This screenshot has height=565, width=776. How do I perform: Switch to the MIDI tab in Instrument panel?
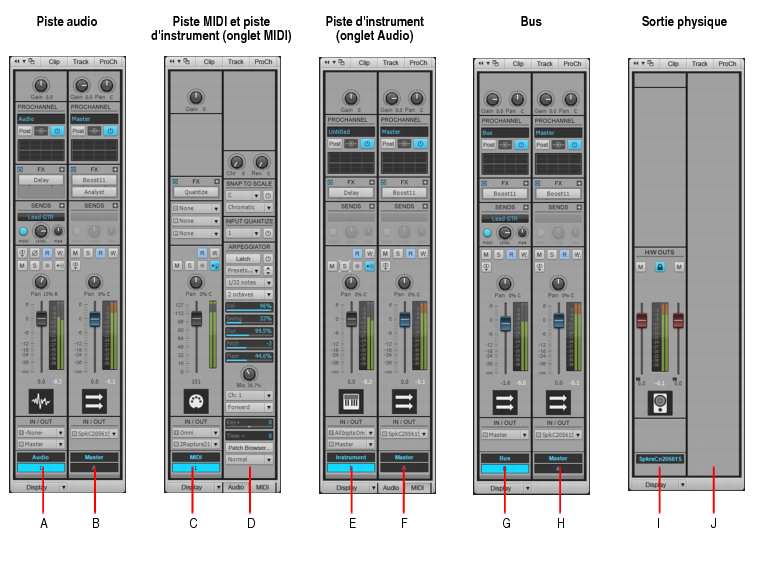click(x=417, y=488)
